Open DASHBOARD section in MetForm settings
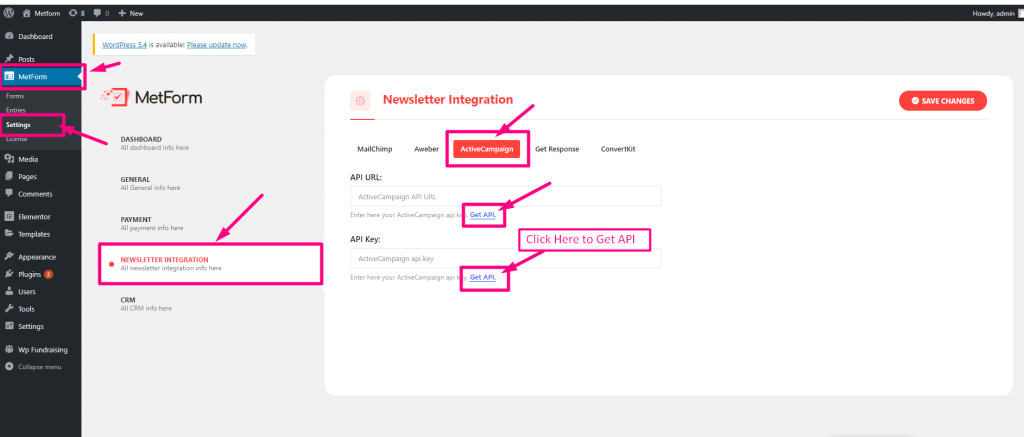 coord(155,143)
